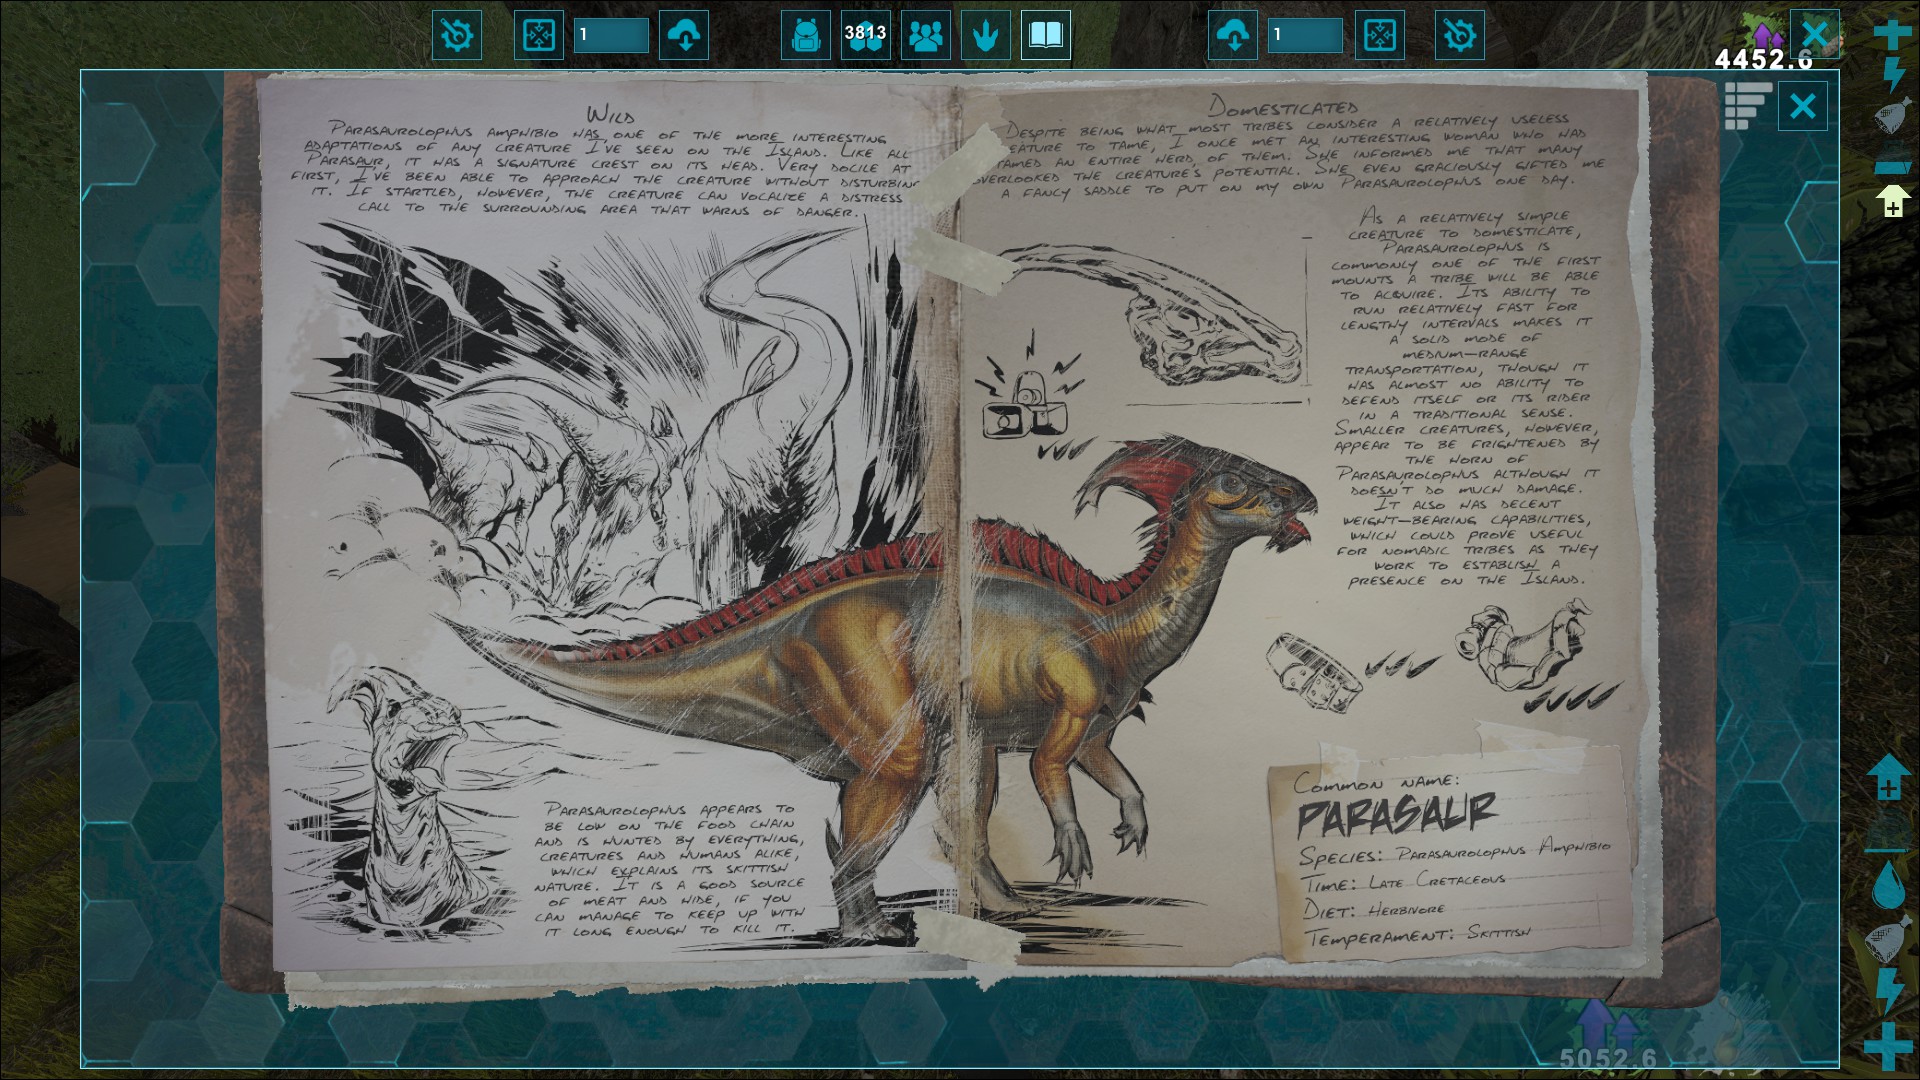
Task: Click the health plus status icon
Action: [1891, 34]
